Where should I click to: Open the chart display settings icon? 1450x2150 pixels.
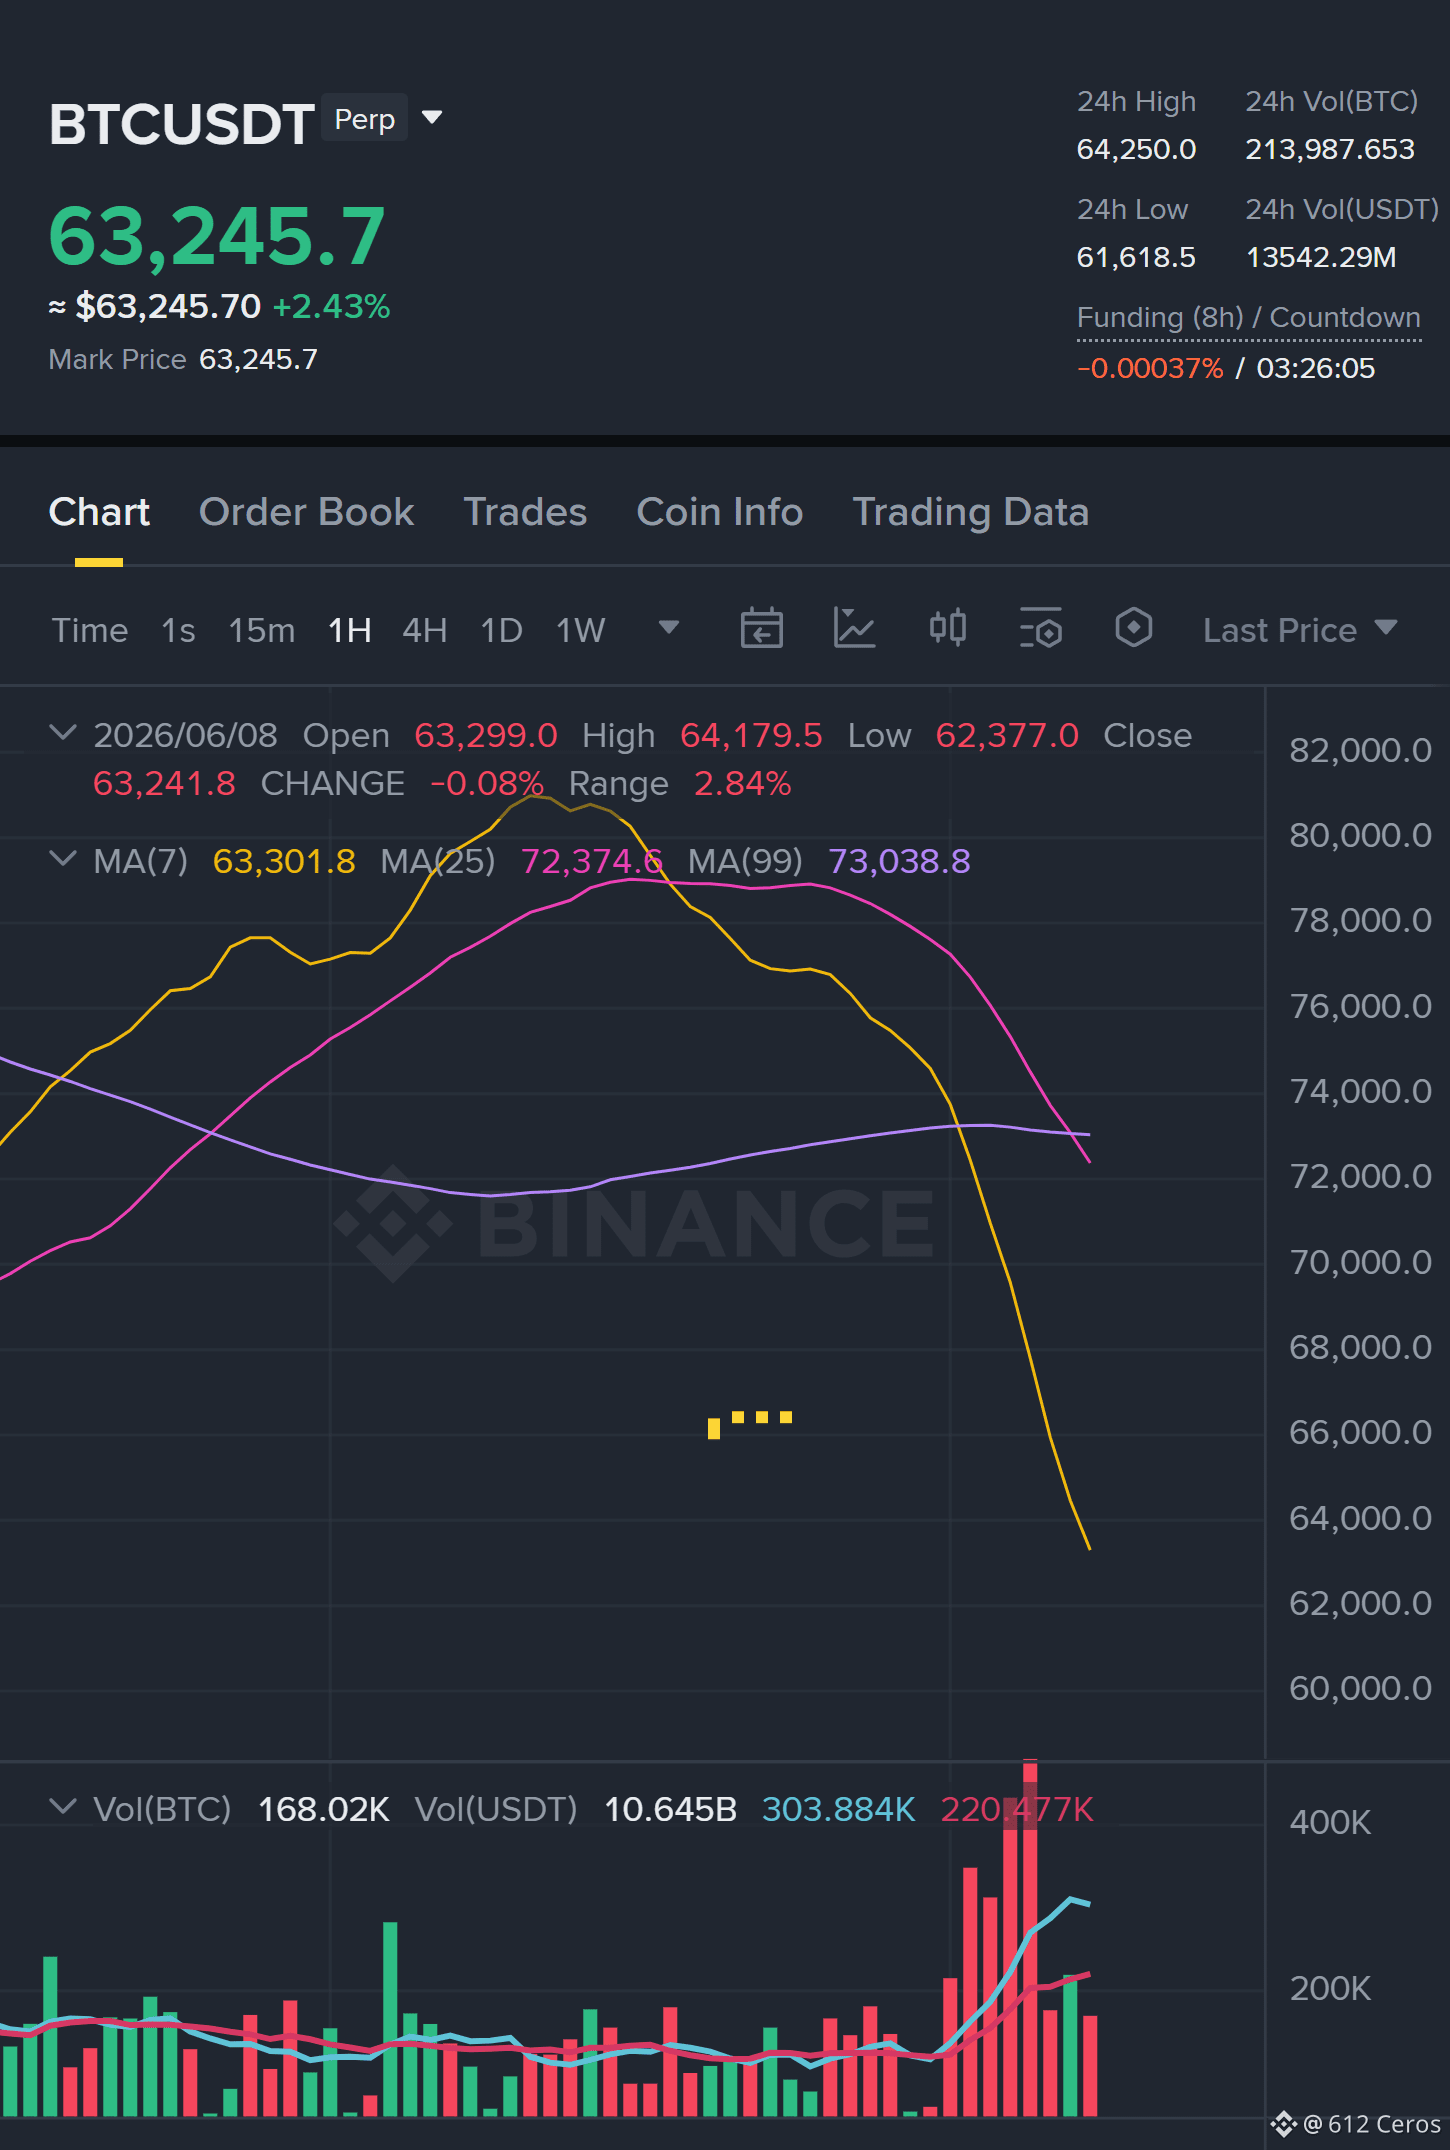(x=1041, y=629)
